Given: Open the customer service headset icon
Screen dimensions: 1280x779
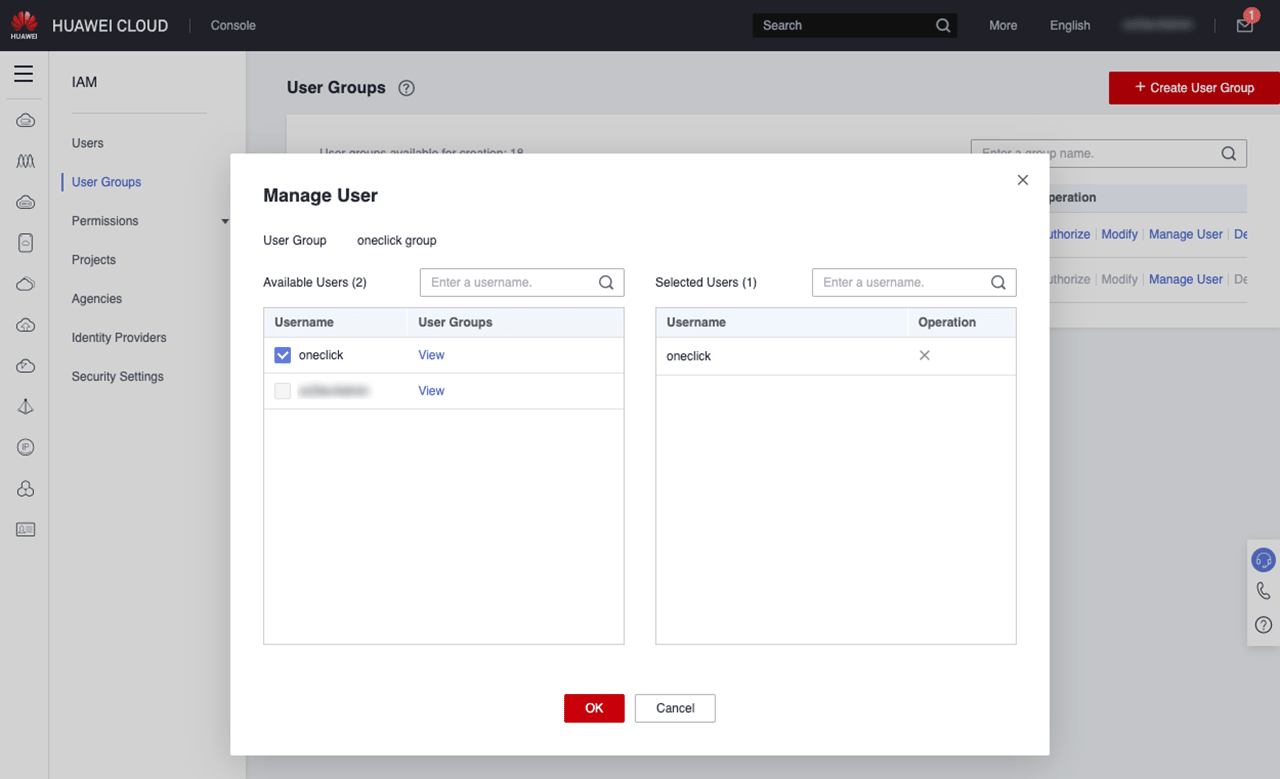Looking at the screenshot, I should pyautogui.click(x=1264, y=560).
